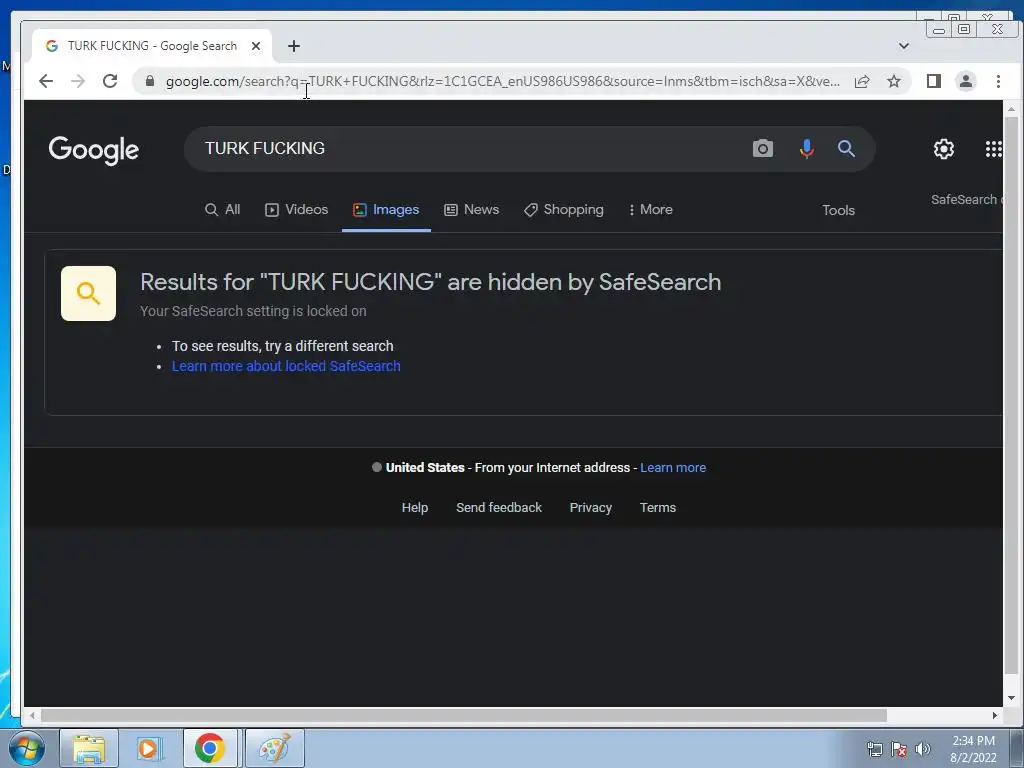Click SafeSearch label at top right
This screenshot has width=1024, height=768.
(x=966, y=200)
